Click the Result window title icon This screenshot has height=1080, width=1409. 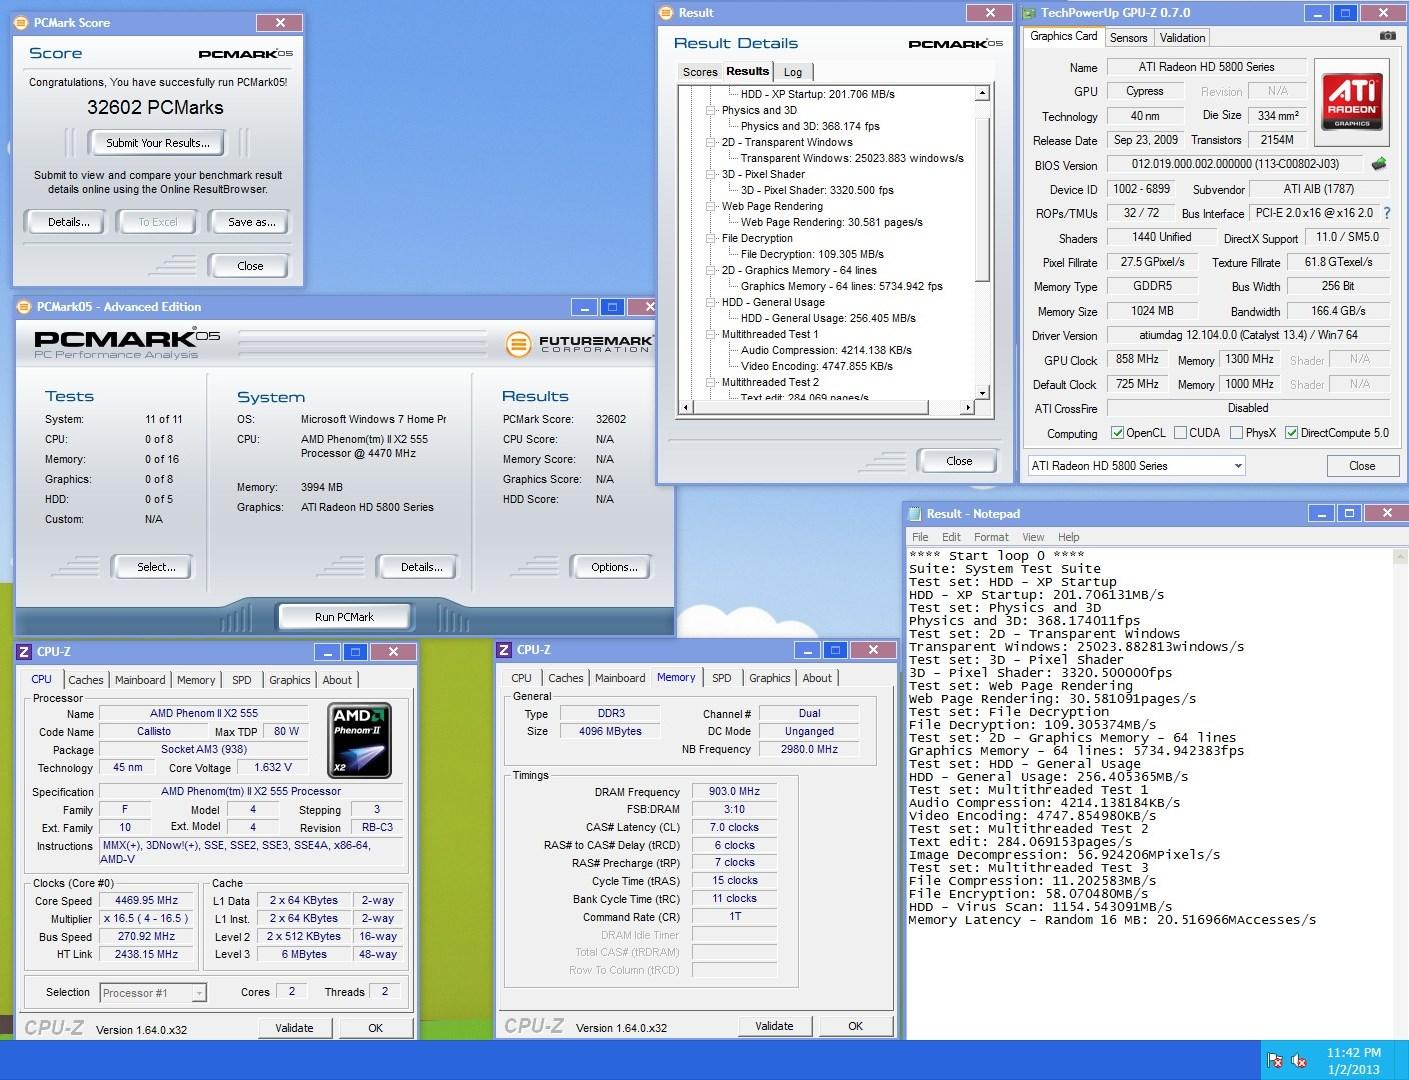click(667, 13)
